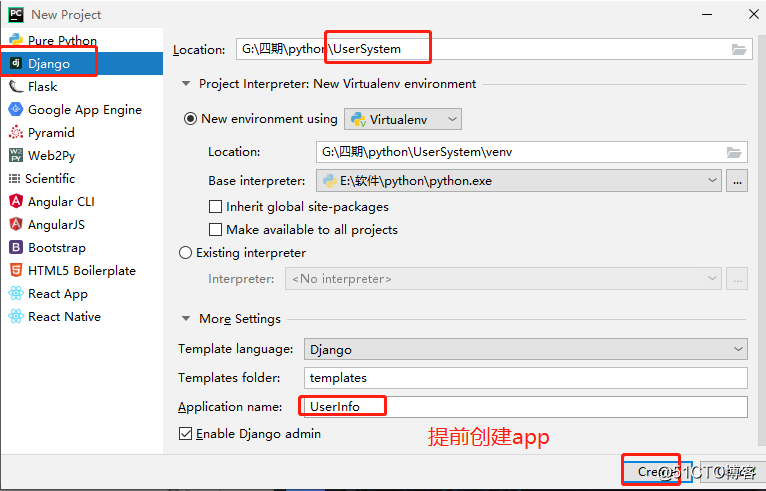Click the Angular CLI icon
This screenshot has width=766, height=491.
(16, 201)
